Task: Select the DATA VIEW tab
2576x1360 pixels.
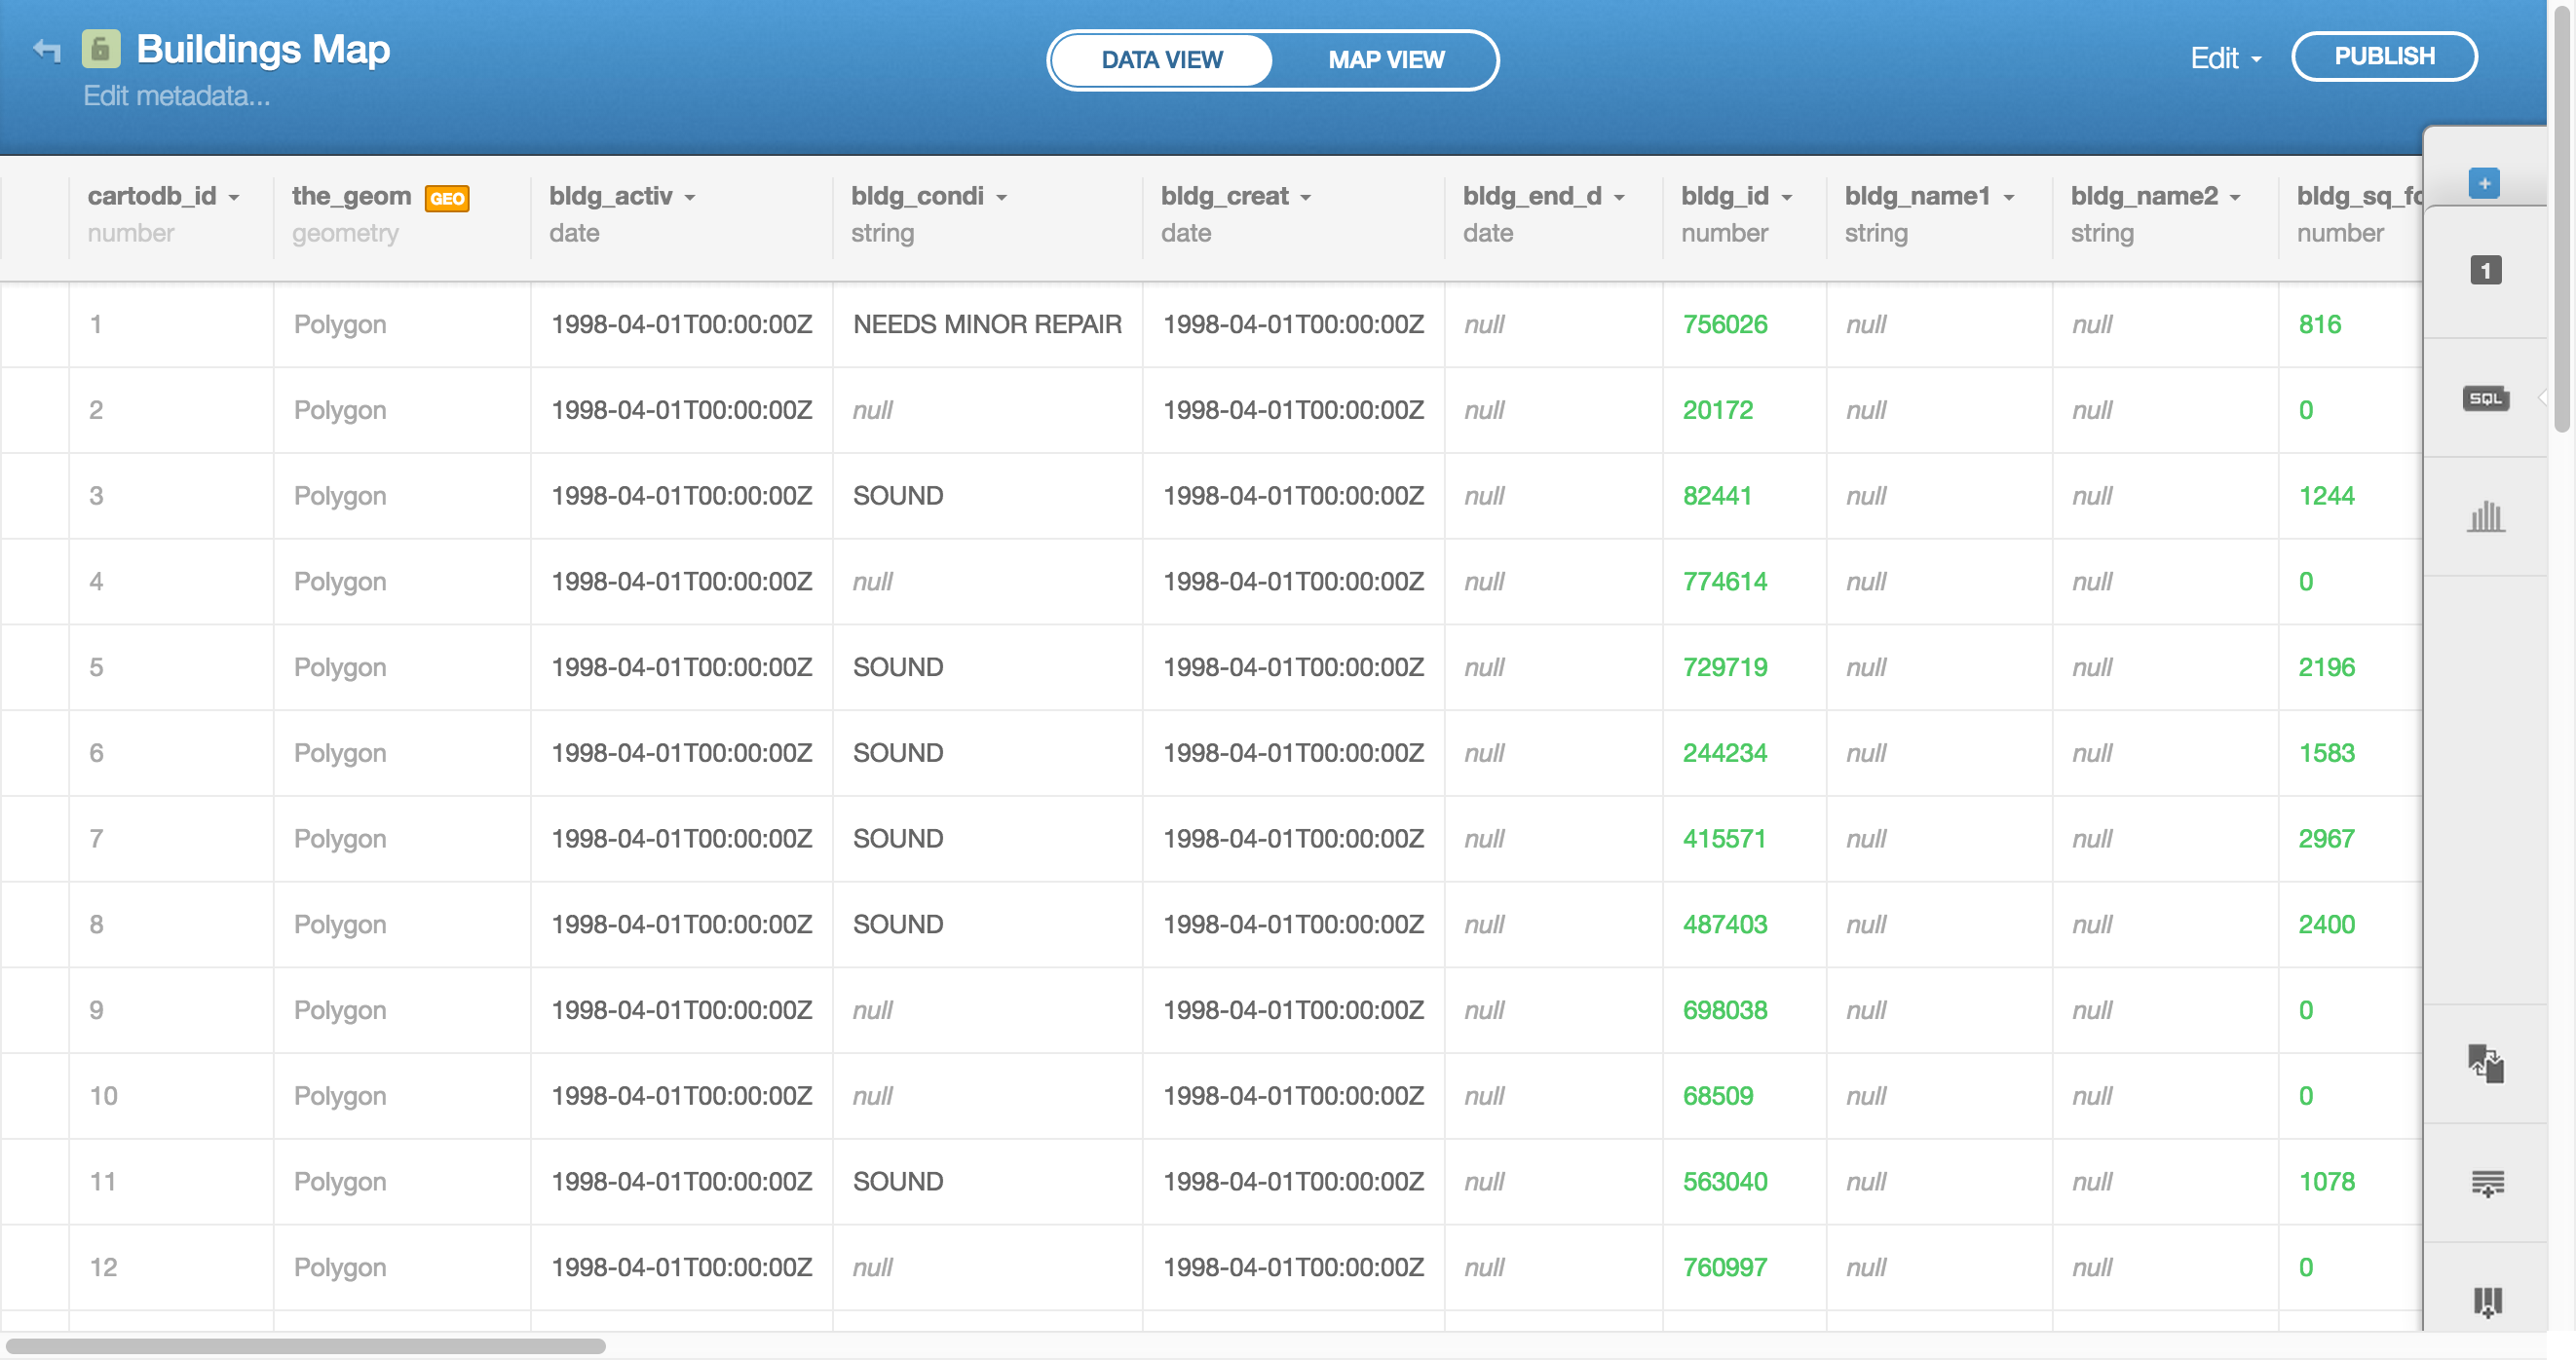Action: point(1162,60)
